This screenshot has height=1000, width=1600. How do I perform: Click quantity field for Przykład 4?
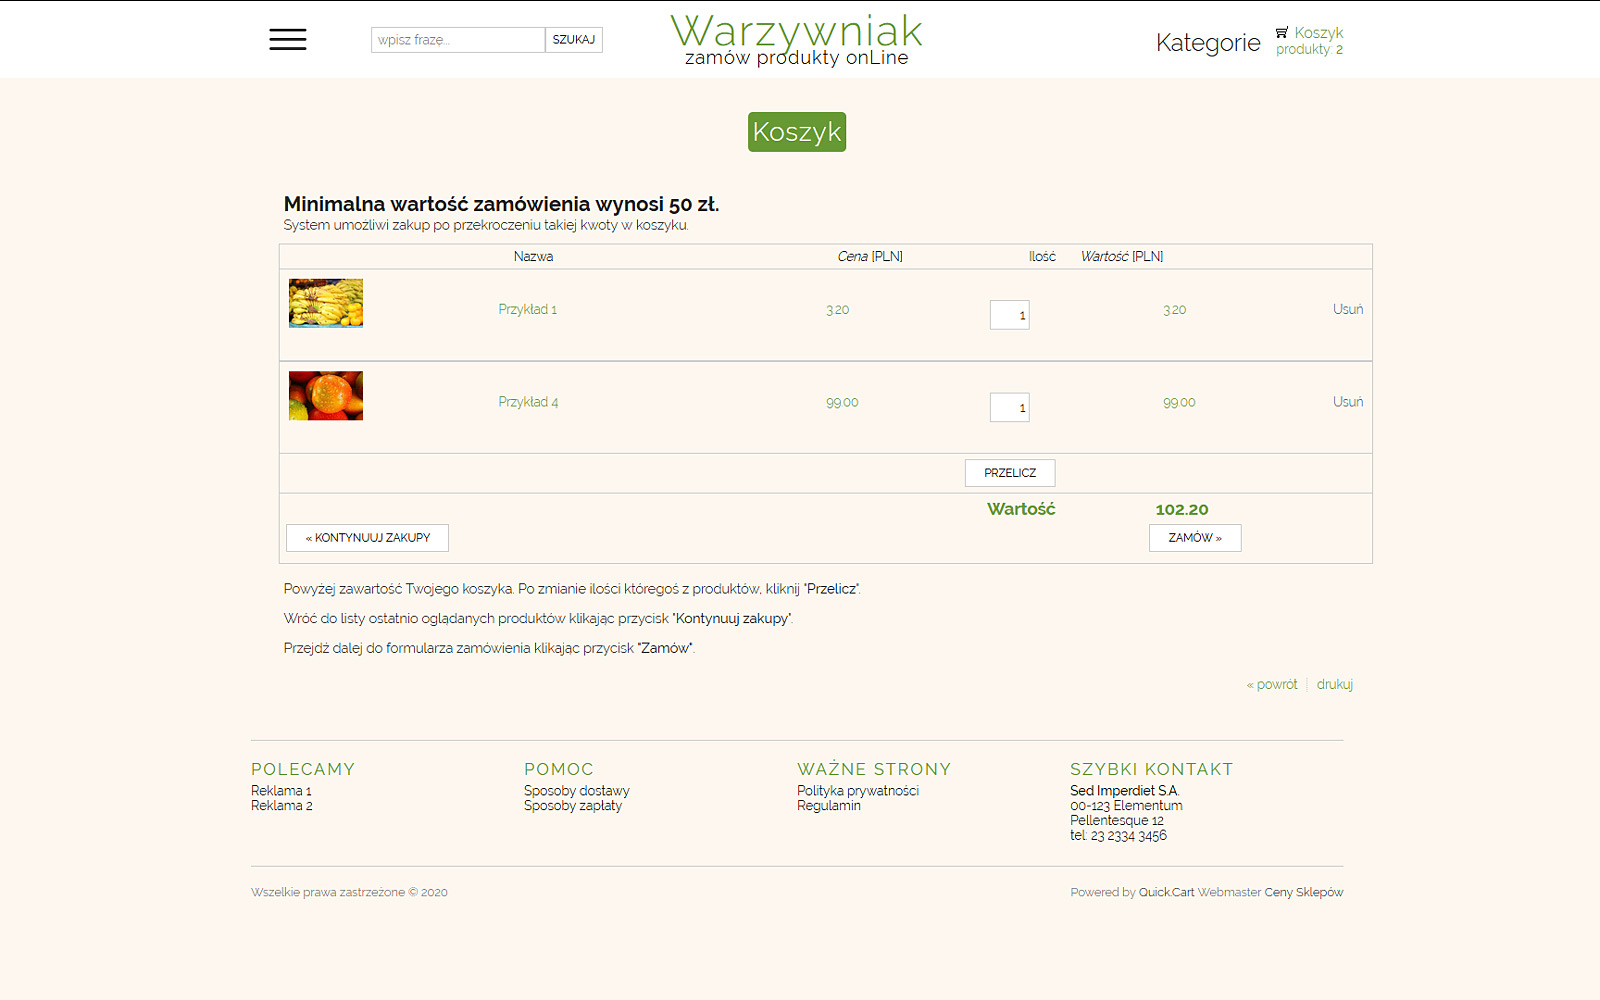pyautogui.click(x=1009, y=407)
